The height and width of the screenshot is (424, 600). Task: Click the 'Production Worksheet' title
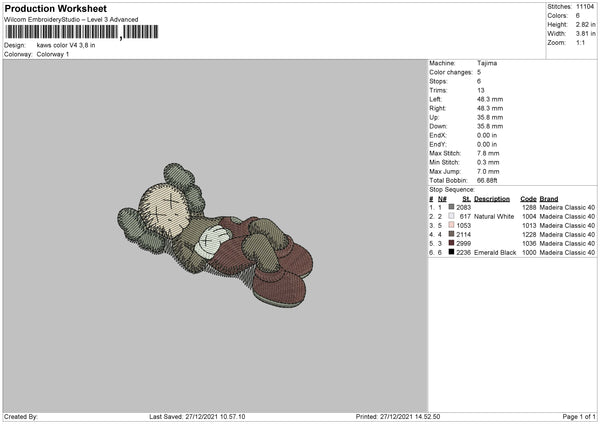(55, 8)
